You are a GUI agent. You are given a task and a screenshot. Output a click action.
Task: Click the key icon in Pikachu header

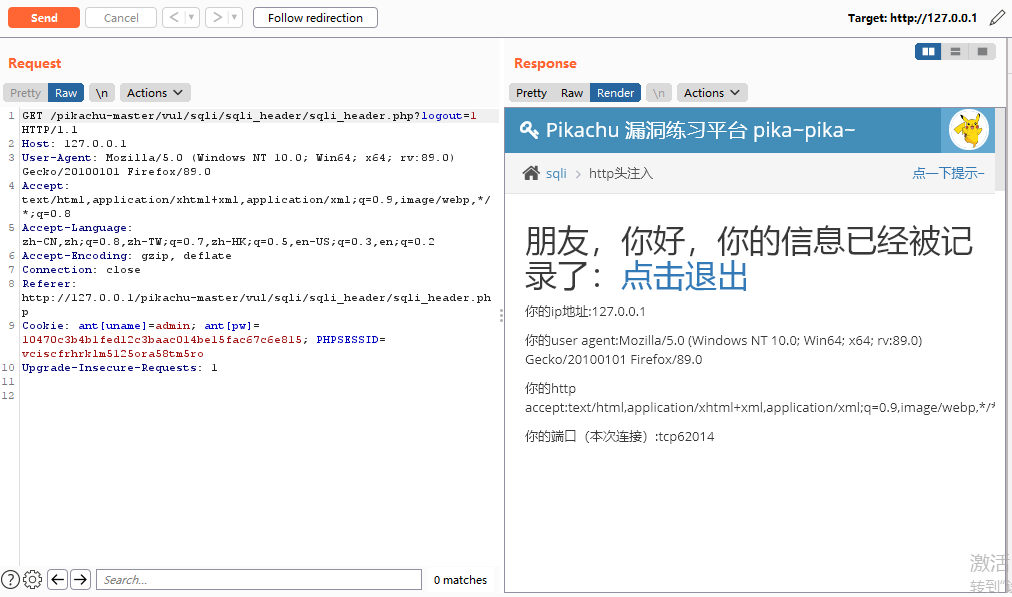529,130
